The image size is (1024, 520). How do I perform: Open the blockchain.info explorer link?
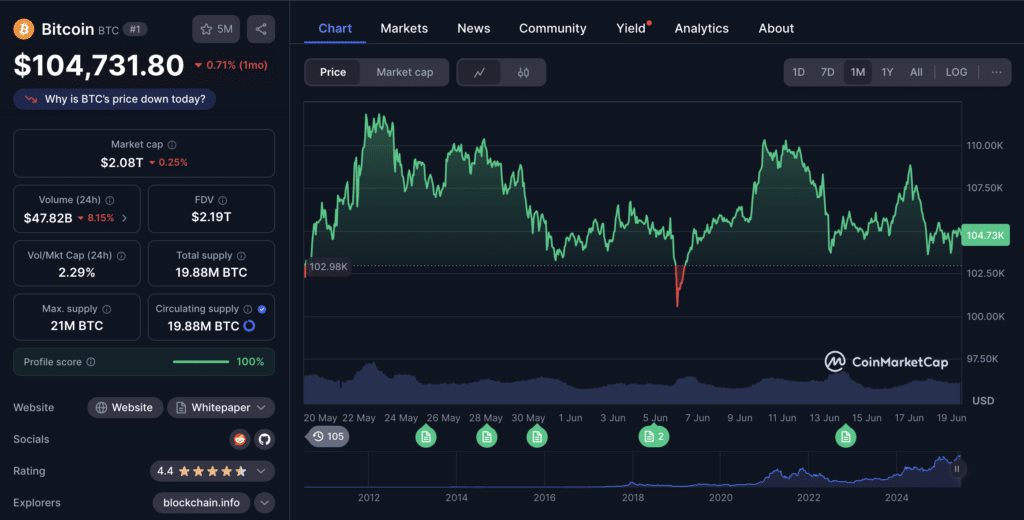click(x=201, y=503)
